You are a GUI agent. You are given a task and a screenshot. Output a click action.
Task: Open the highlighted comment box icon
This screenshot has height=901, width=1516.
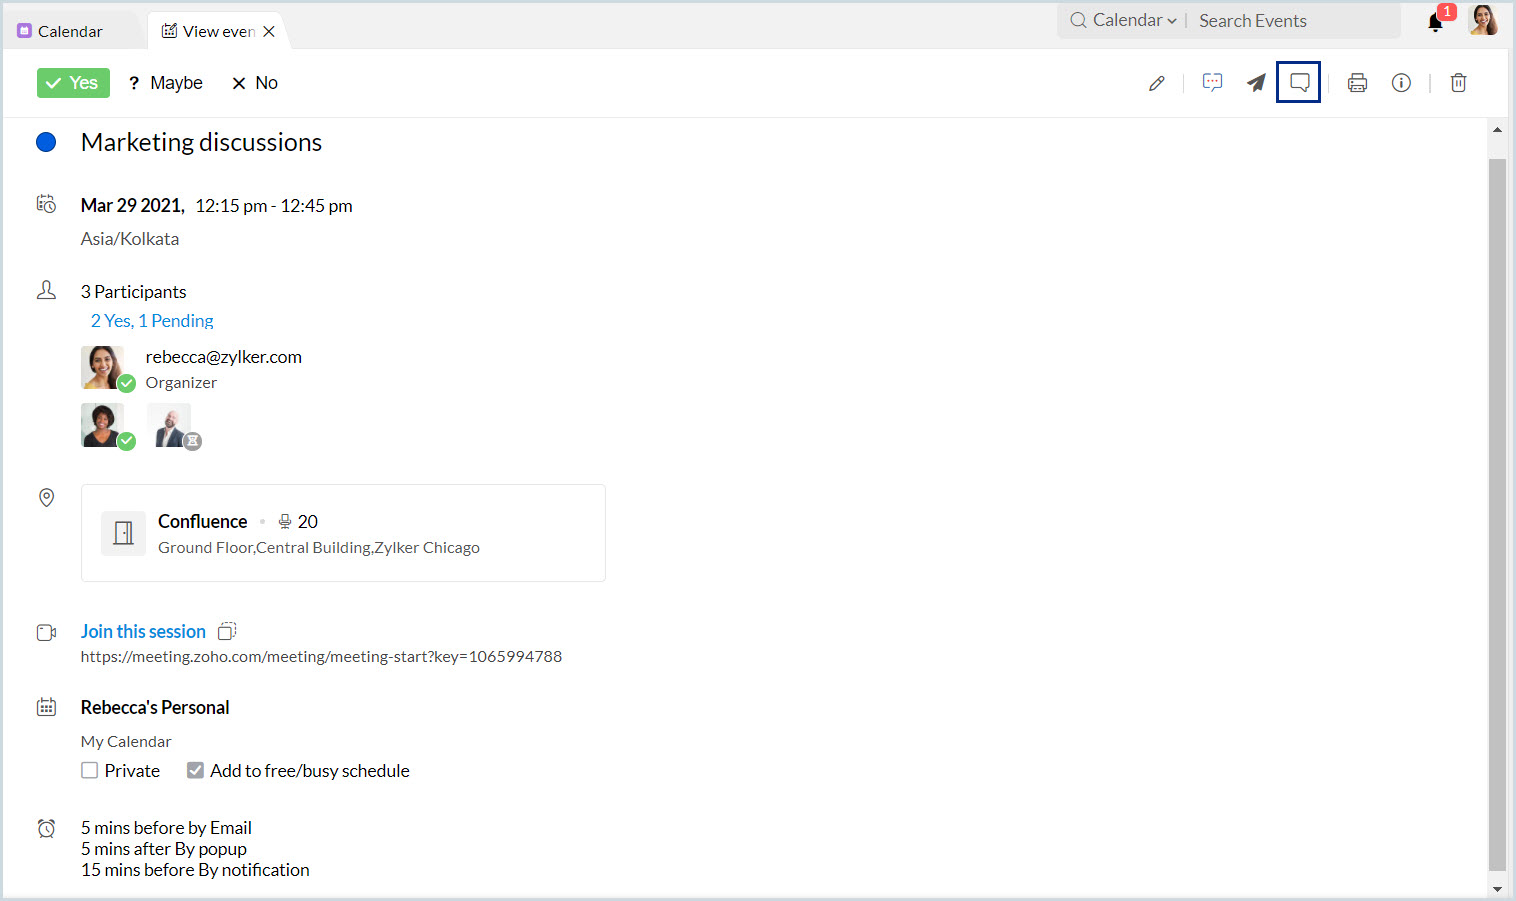tap(1299, 83)
